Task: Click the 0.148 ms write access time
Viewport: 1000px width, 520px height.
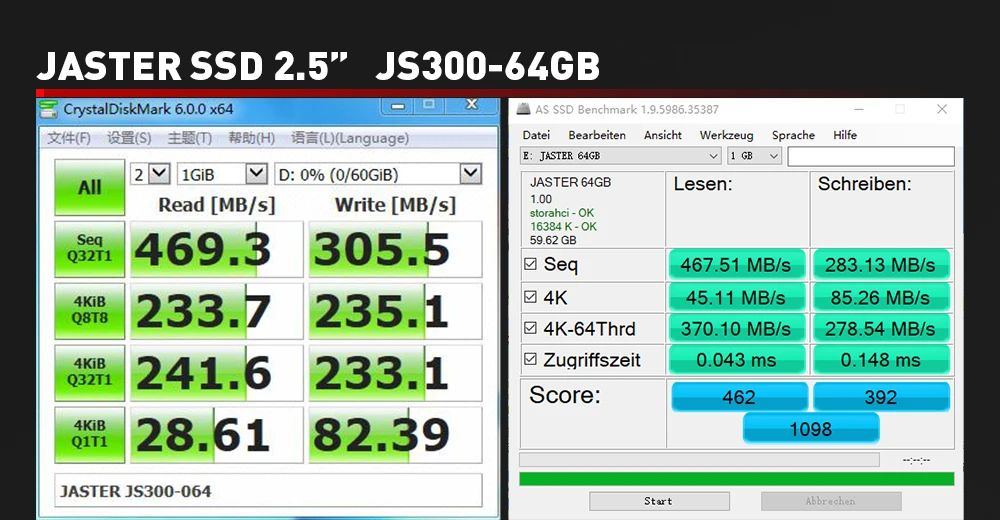Action: pyautogui.click(x=881, y=360)
